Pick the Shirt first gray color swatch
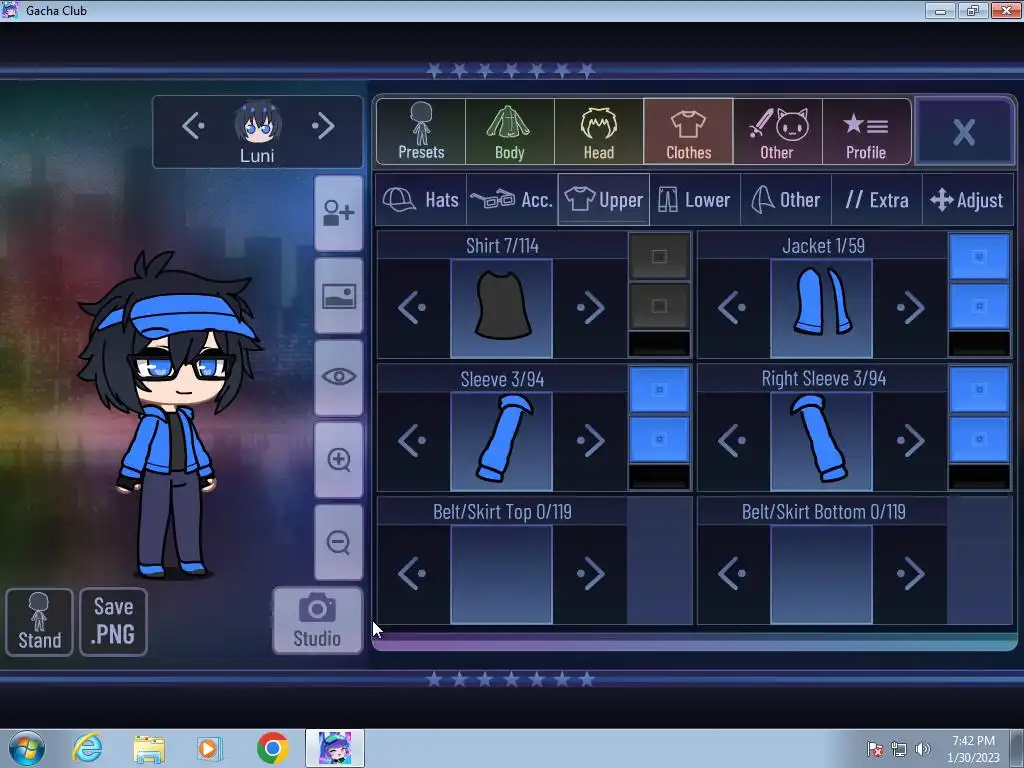The image size is (1024, 768). coord(660,256)
